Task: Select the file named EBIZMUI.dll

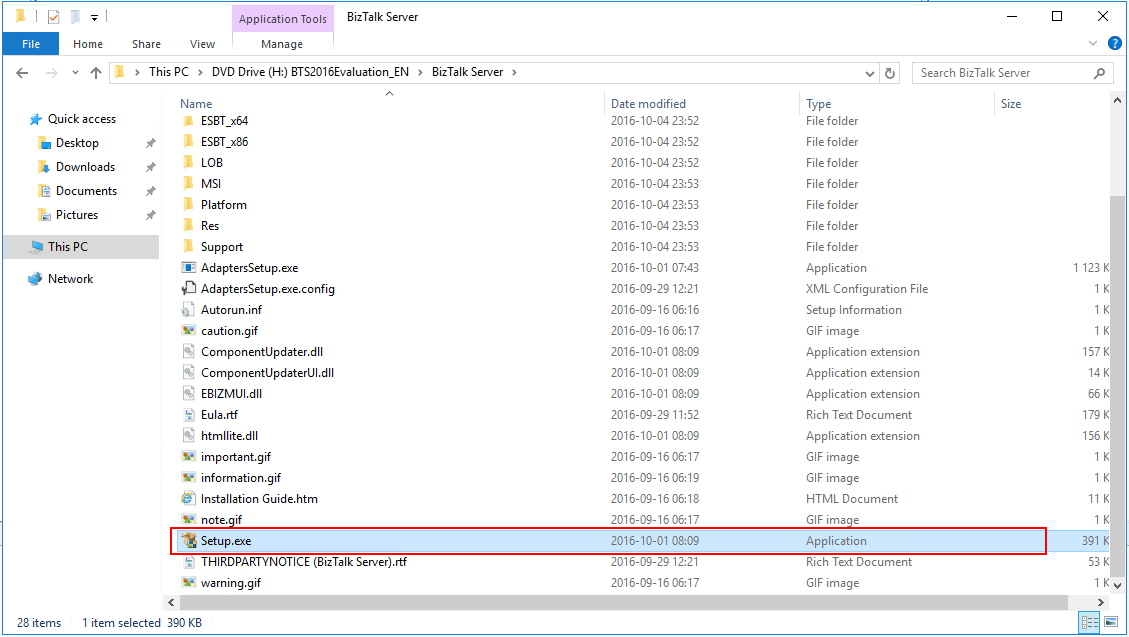Action: point(231,393)
